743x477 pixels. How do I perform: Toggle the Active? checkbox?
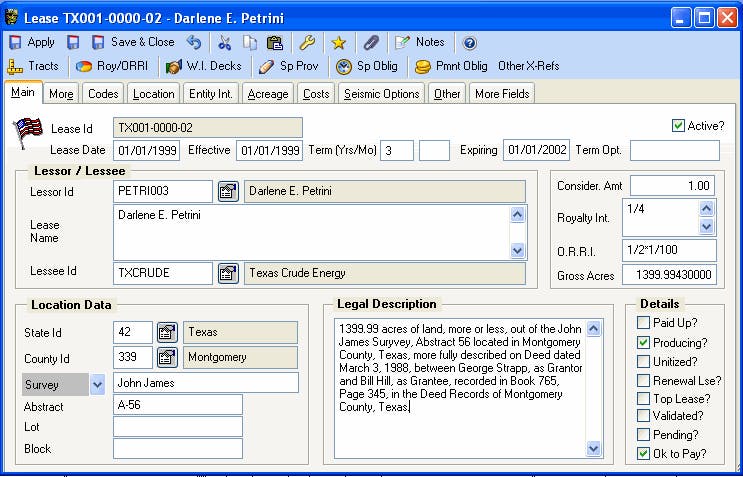[678, 126]
